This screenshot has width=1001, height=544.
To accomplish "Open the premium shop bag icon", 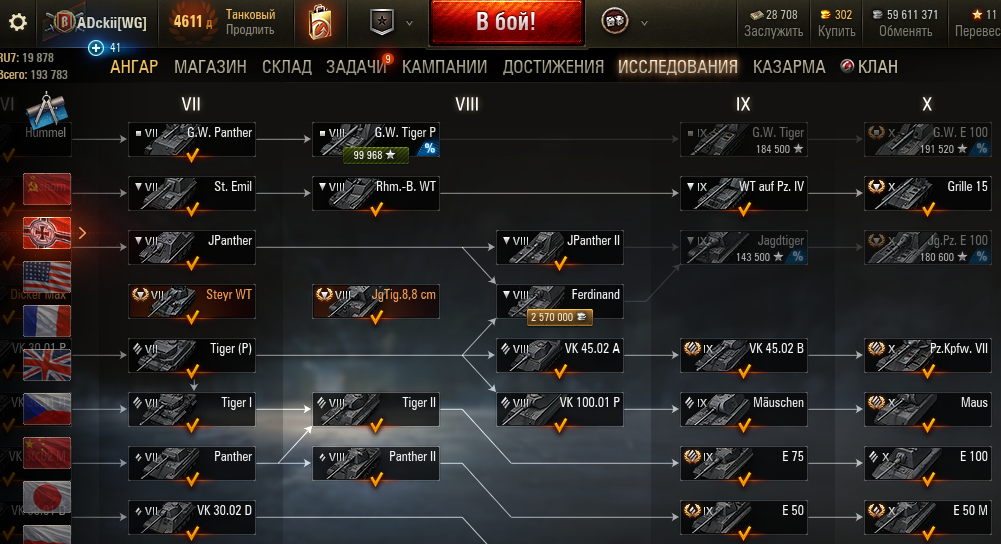I will [x=320, y=23].
